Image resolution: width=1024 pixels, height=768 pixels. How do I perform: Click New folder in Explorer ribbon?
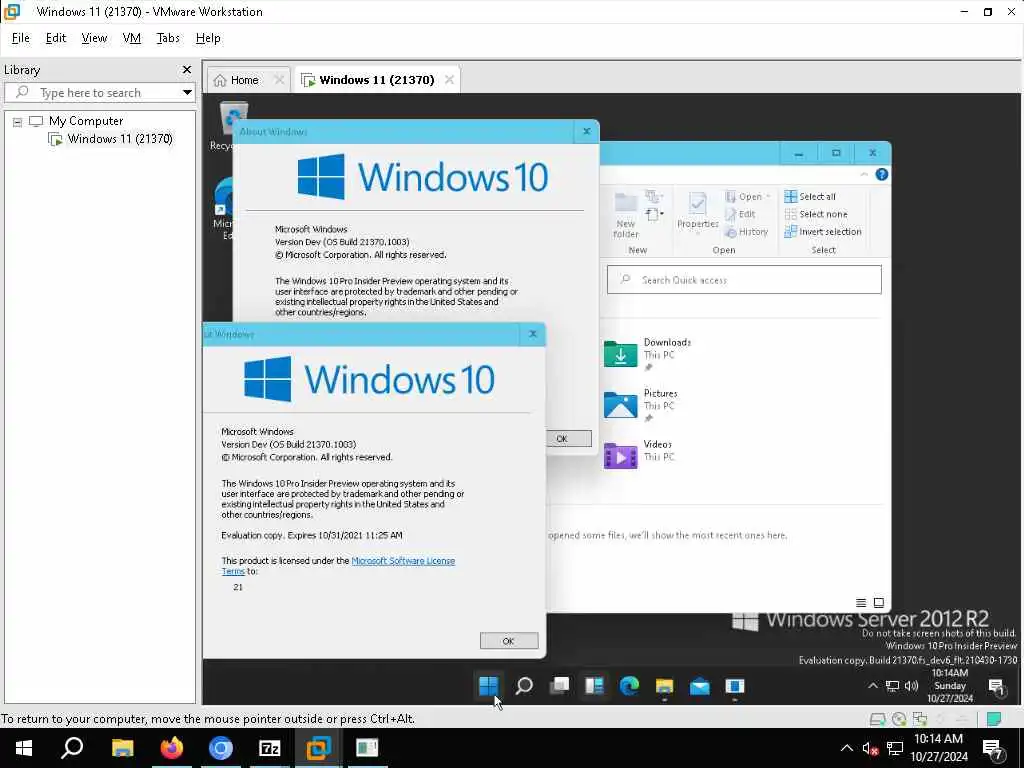[626, 216]
